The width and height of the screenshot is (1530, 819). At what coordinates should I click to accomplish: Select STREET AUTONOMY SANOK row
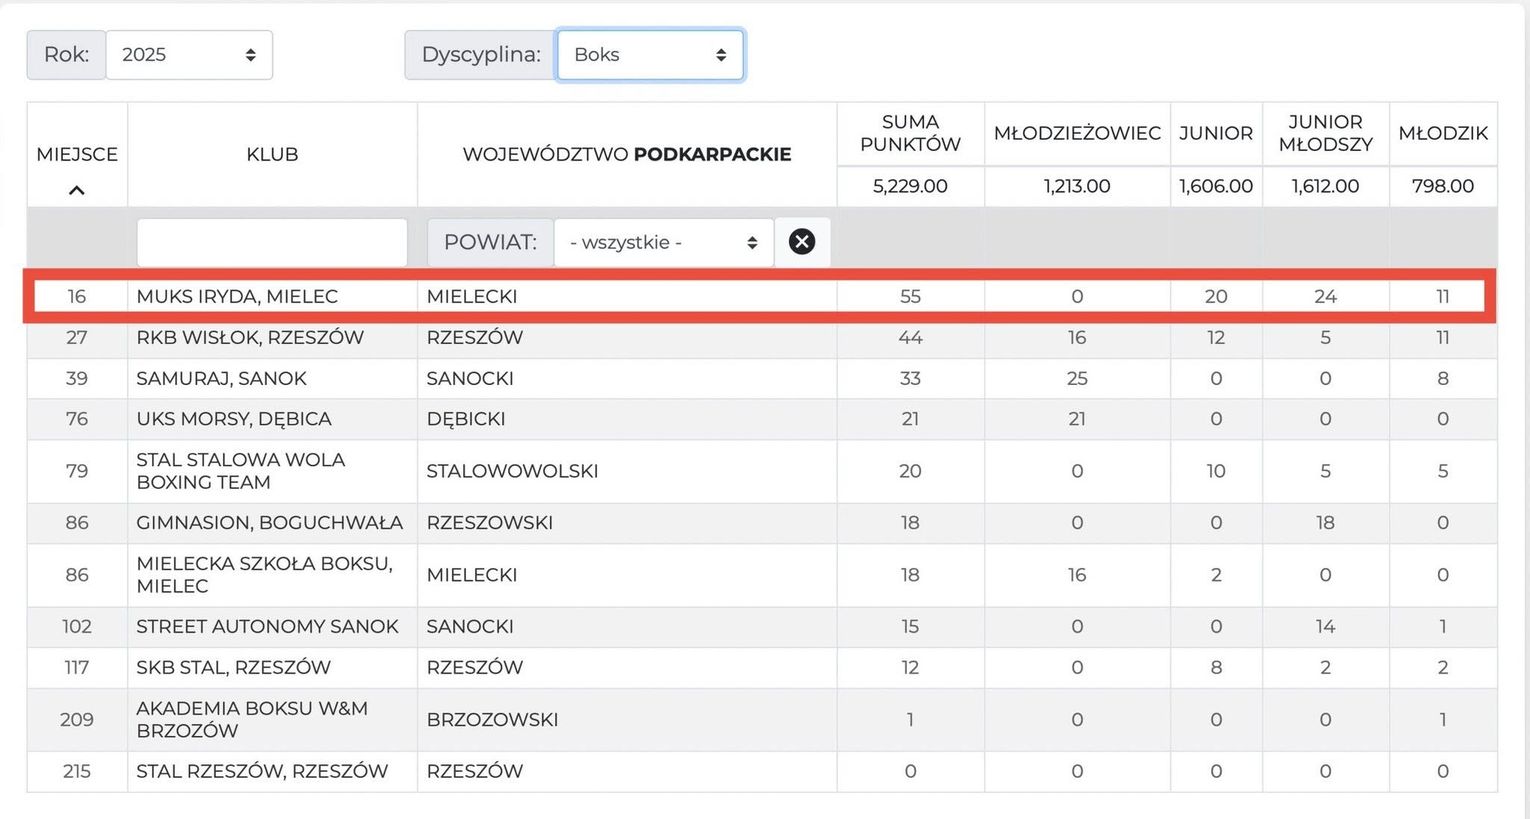[x=267, y=627]
